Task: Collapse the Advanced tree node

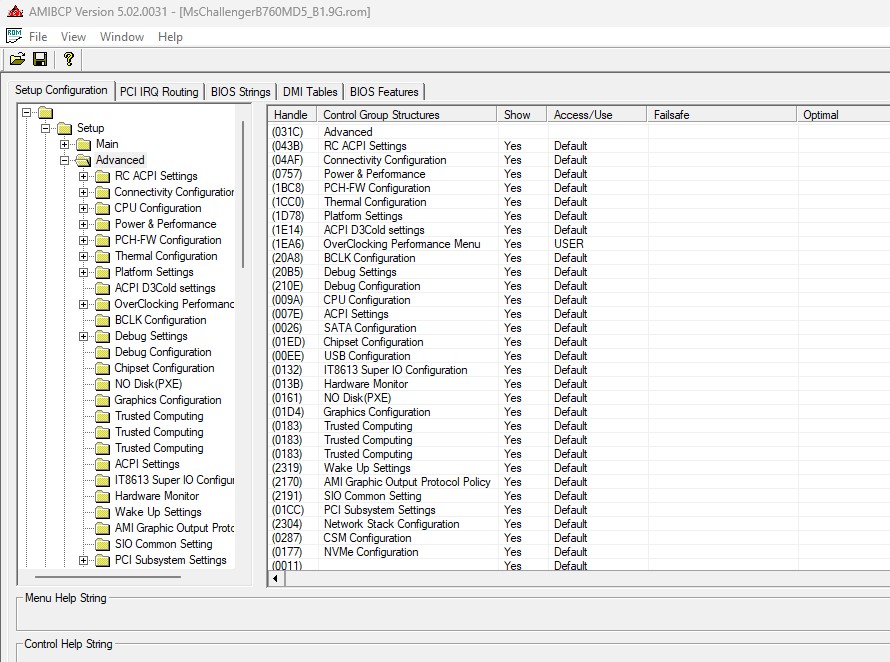Action: (64, 160)
